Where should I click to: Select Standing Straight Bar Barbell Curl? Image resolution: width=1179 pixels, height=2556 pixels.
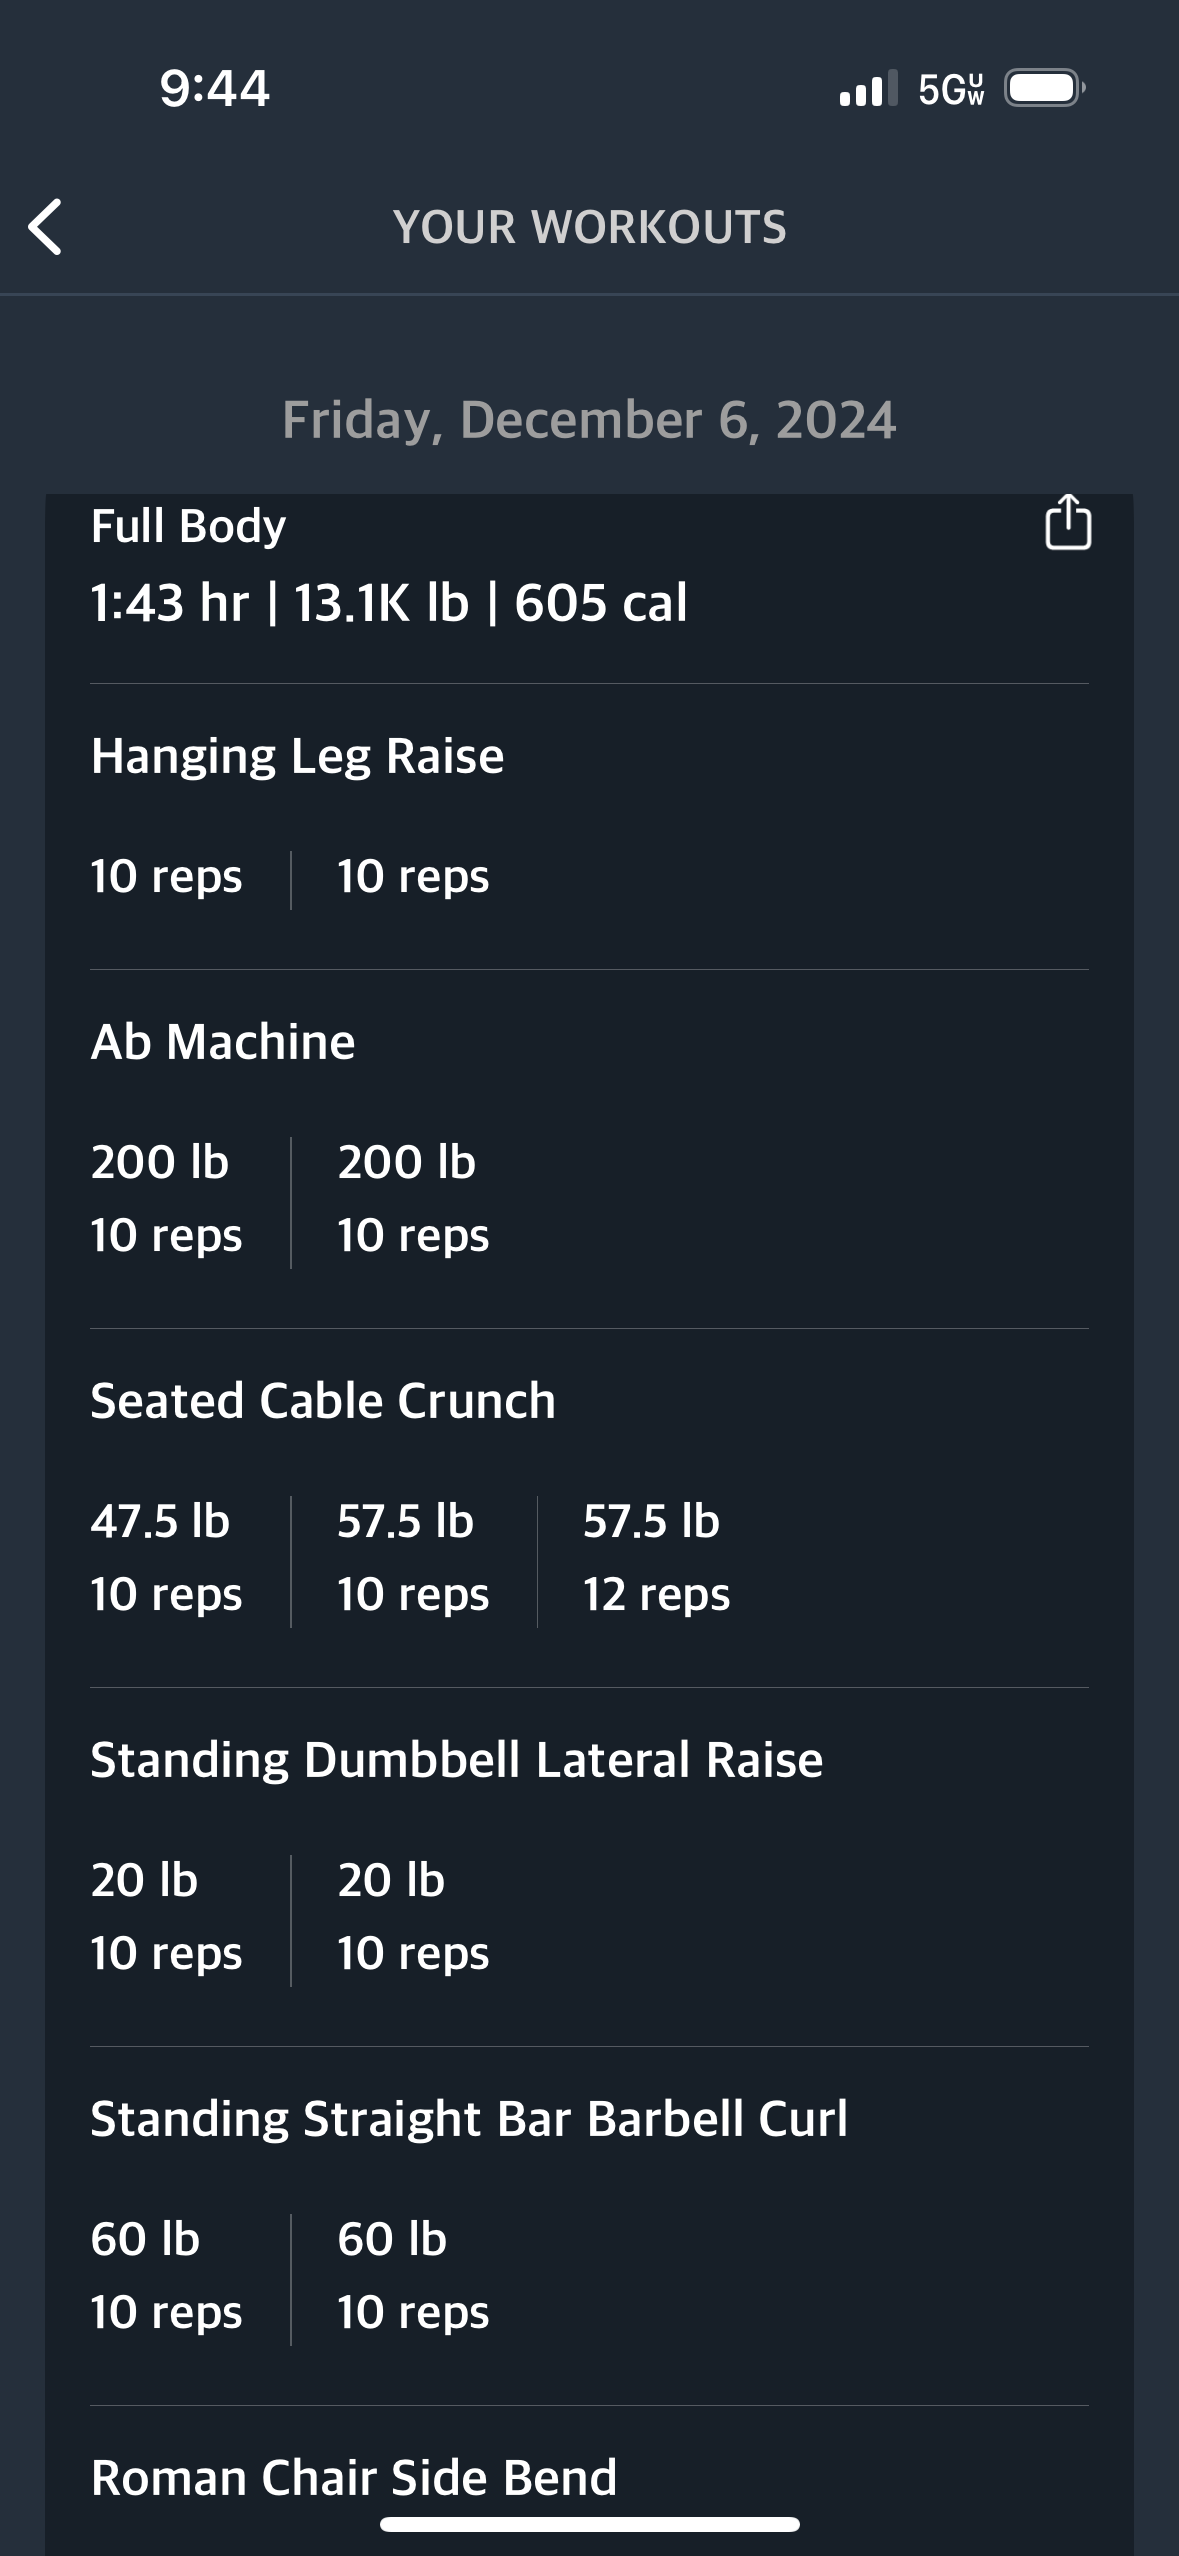pyautogui.click(x=469, y=2119)
